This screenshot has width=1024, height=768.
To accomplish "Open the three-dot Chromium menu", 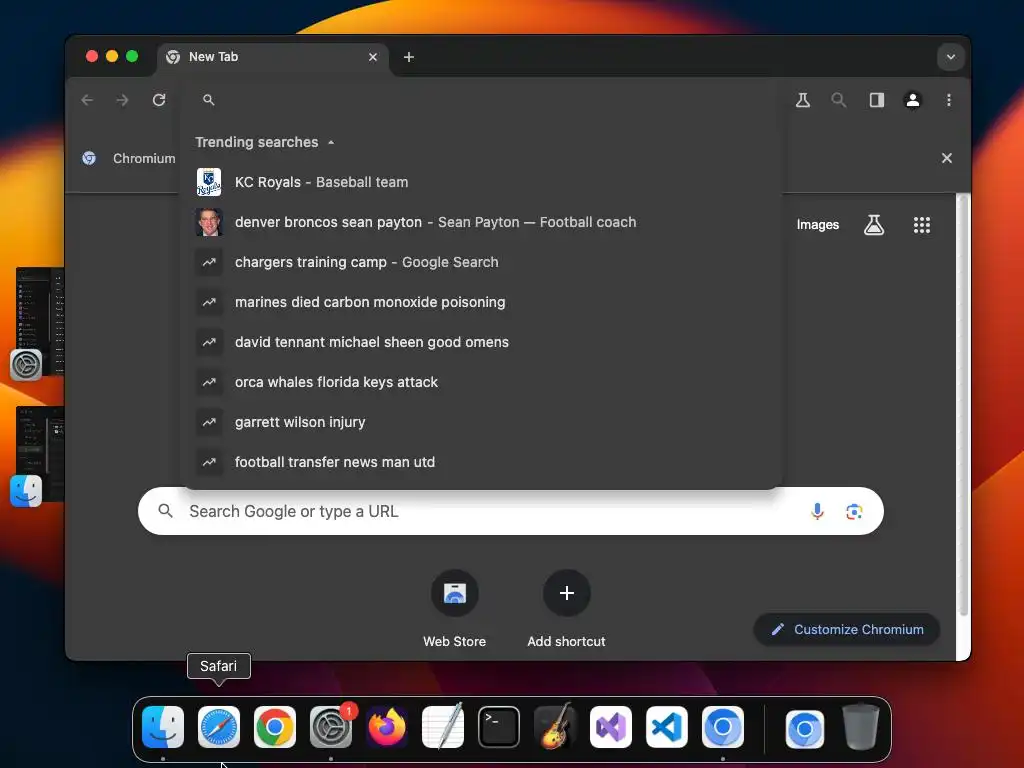I will pyautogui.click(x=949, y=100).
